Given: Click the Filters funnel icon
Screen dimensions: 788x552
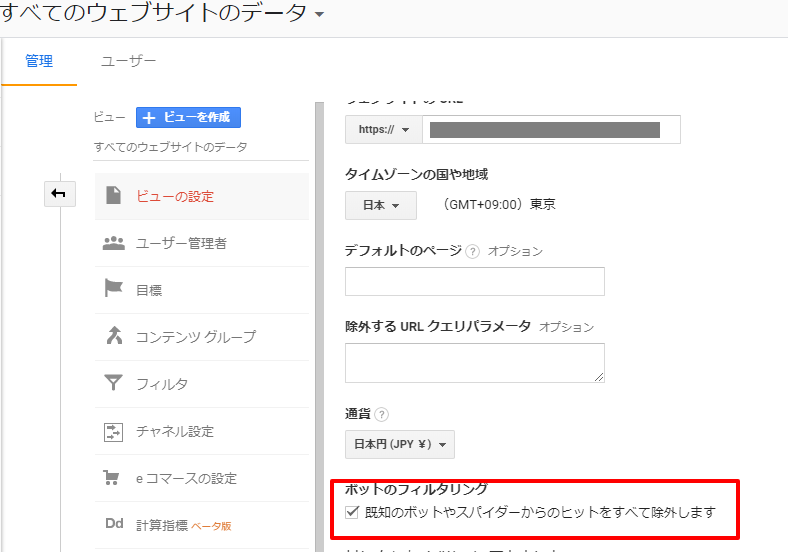Looking at the screenshot, I should (x=113, y=383).
